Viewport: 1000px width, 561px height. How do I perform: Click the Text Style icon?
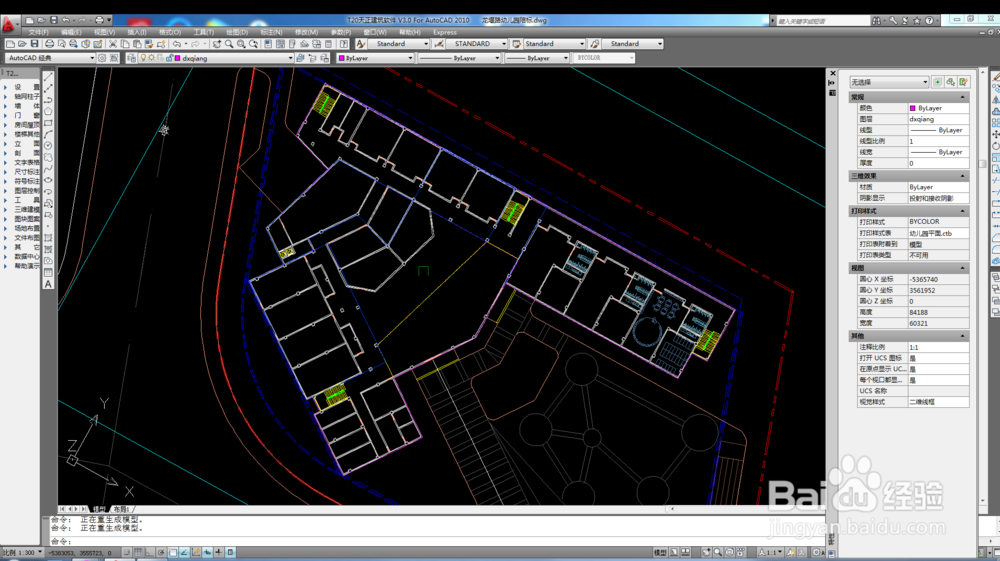[360, 44]
